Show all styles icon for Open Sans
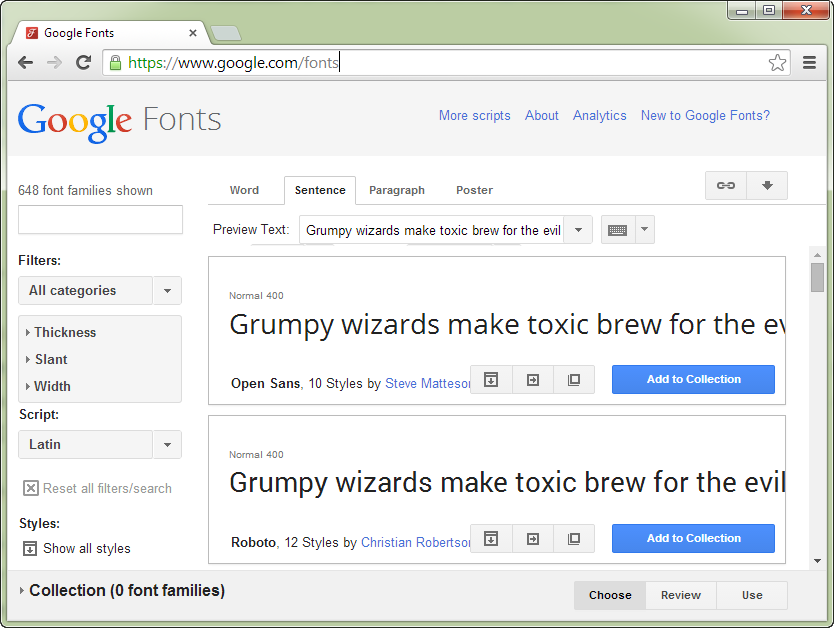 [491, 380]
